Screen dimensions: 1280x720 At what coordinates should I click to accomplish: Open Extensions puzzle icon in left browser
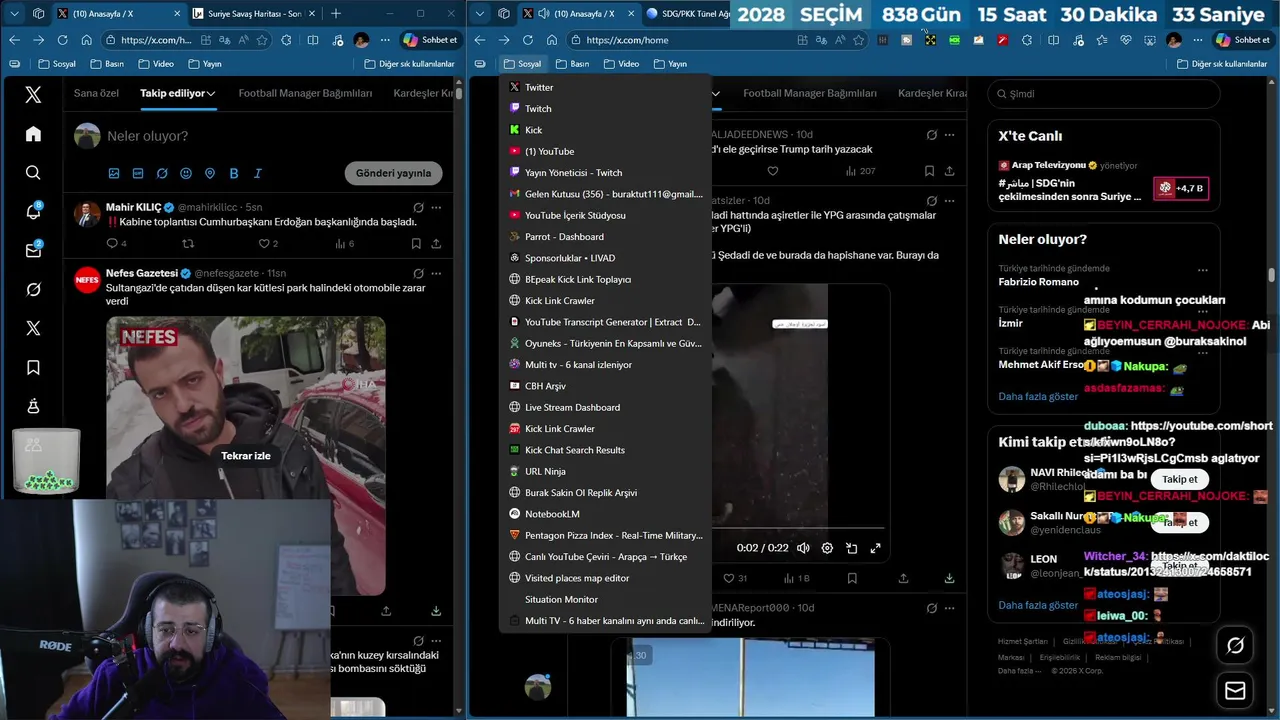286,40
